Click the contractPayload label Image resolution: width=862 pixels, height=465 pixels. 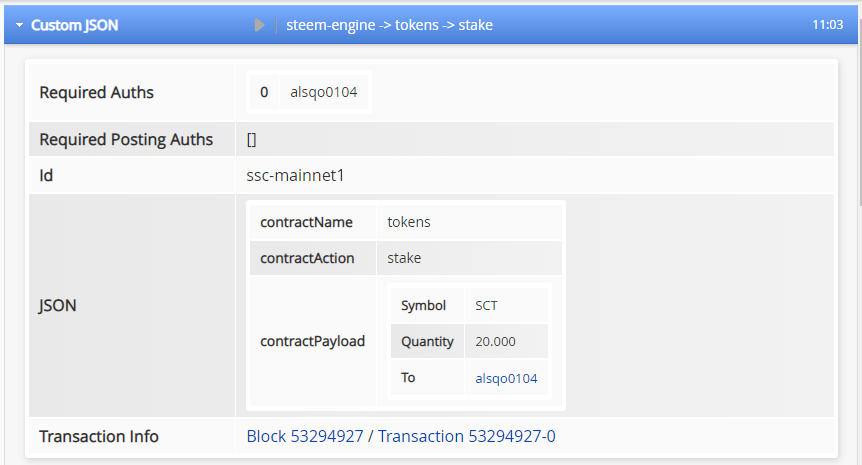(312, 341)
